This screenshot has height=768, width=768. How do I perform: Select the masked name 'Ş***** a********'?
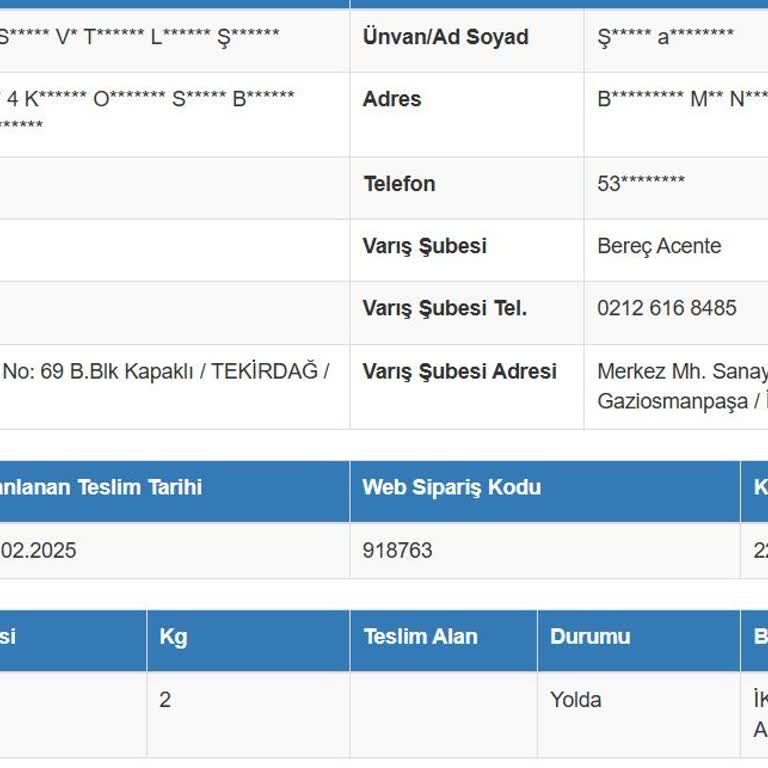point(665,37)
